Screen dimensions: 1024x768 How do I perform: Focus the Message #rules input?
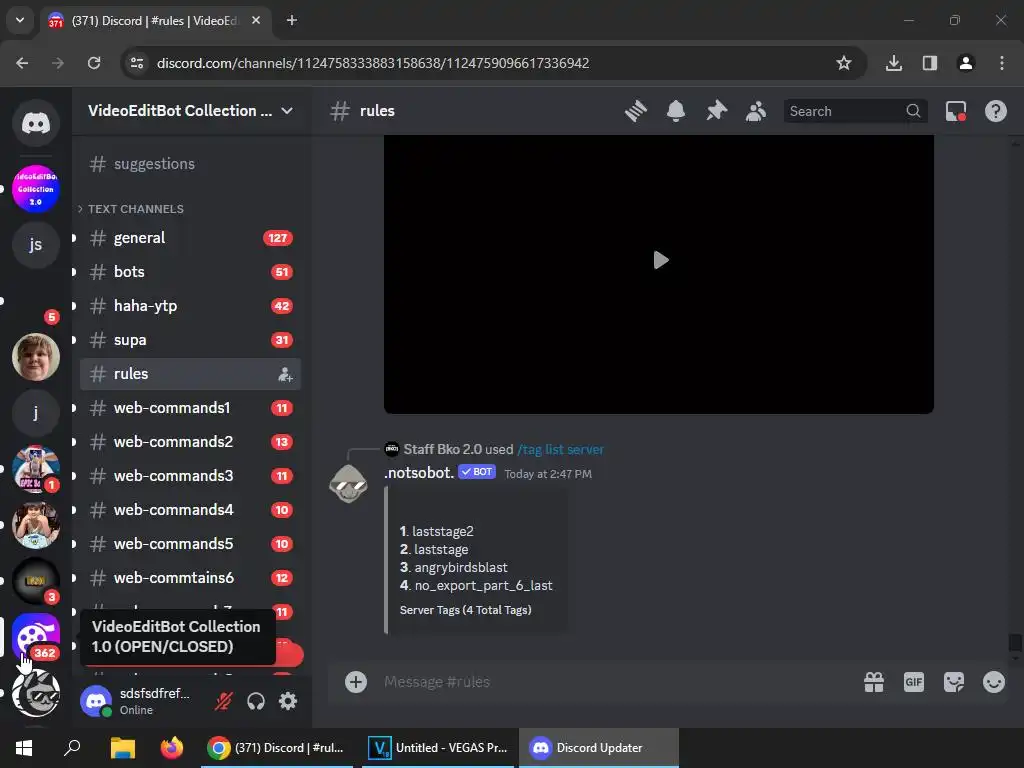(x=614, y=682)
